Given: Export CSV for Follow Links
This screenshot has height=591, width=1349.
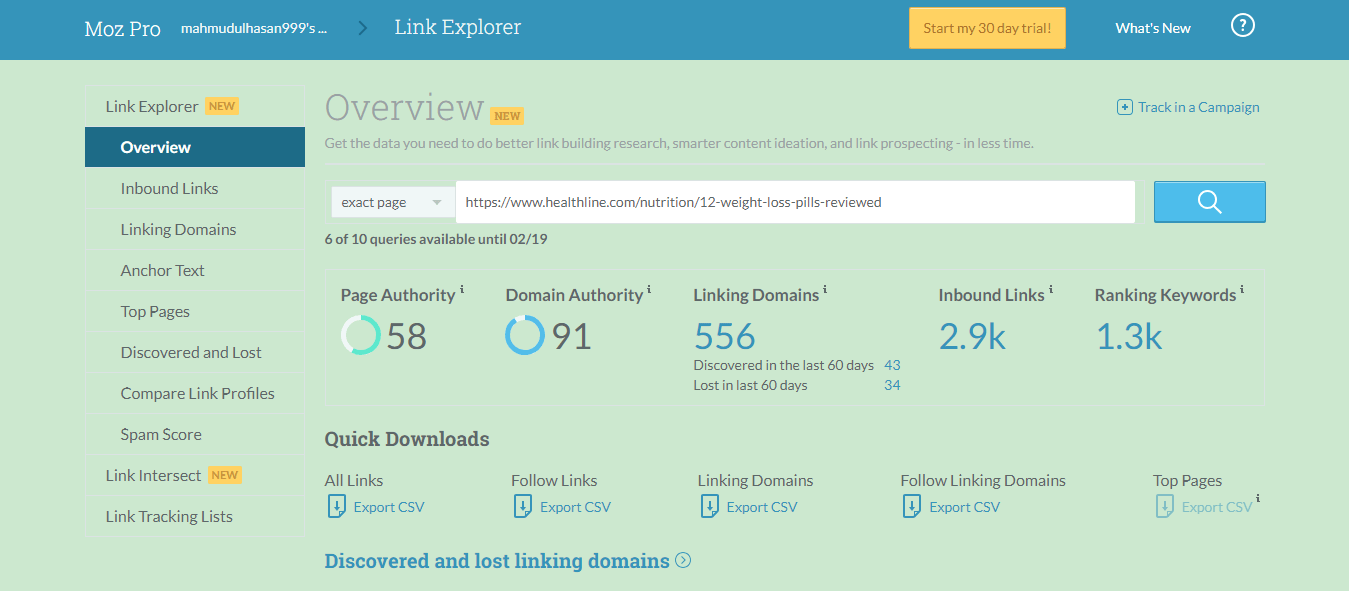Looking at the screenshot, I should 575,507.
